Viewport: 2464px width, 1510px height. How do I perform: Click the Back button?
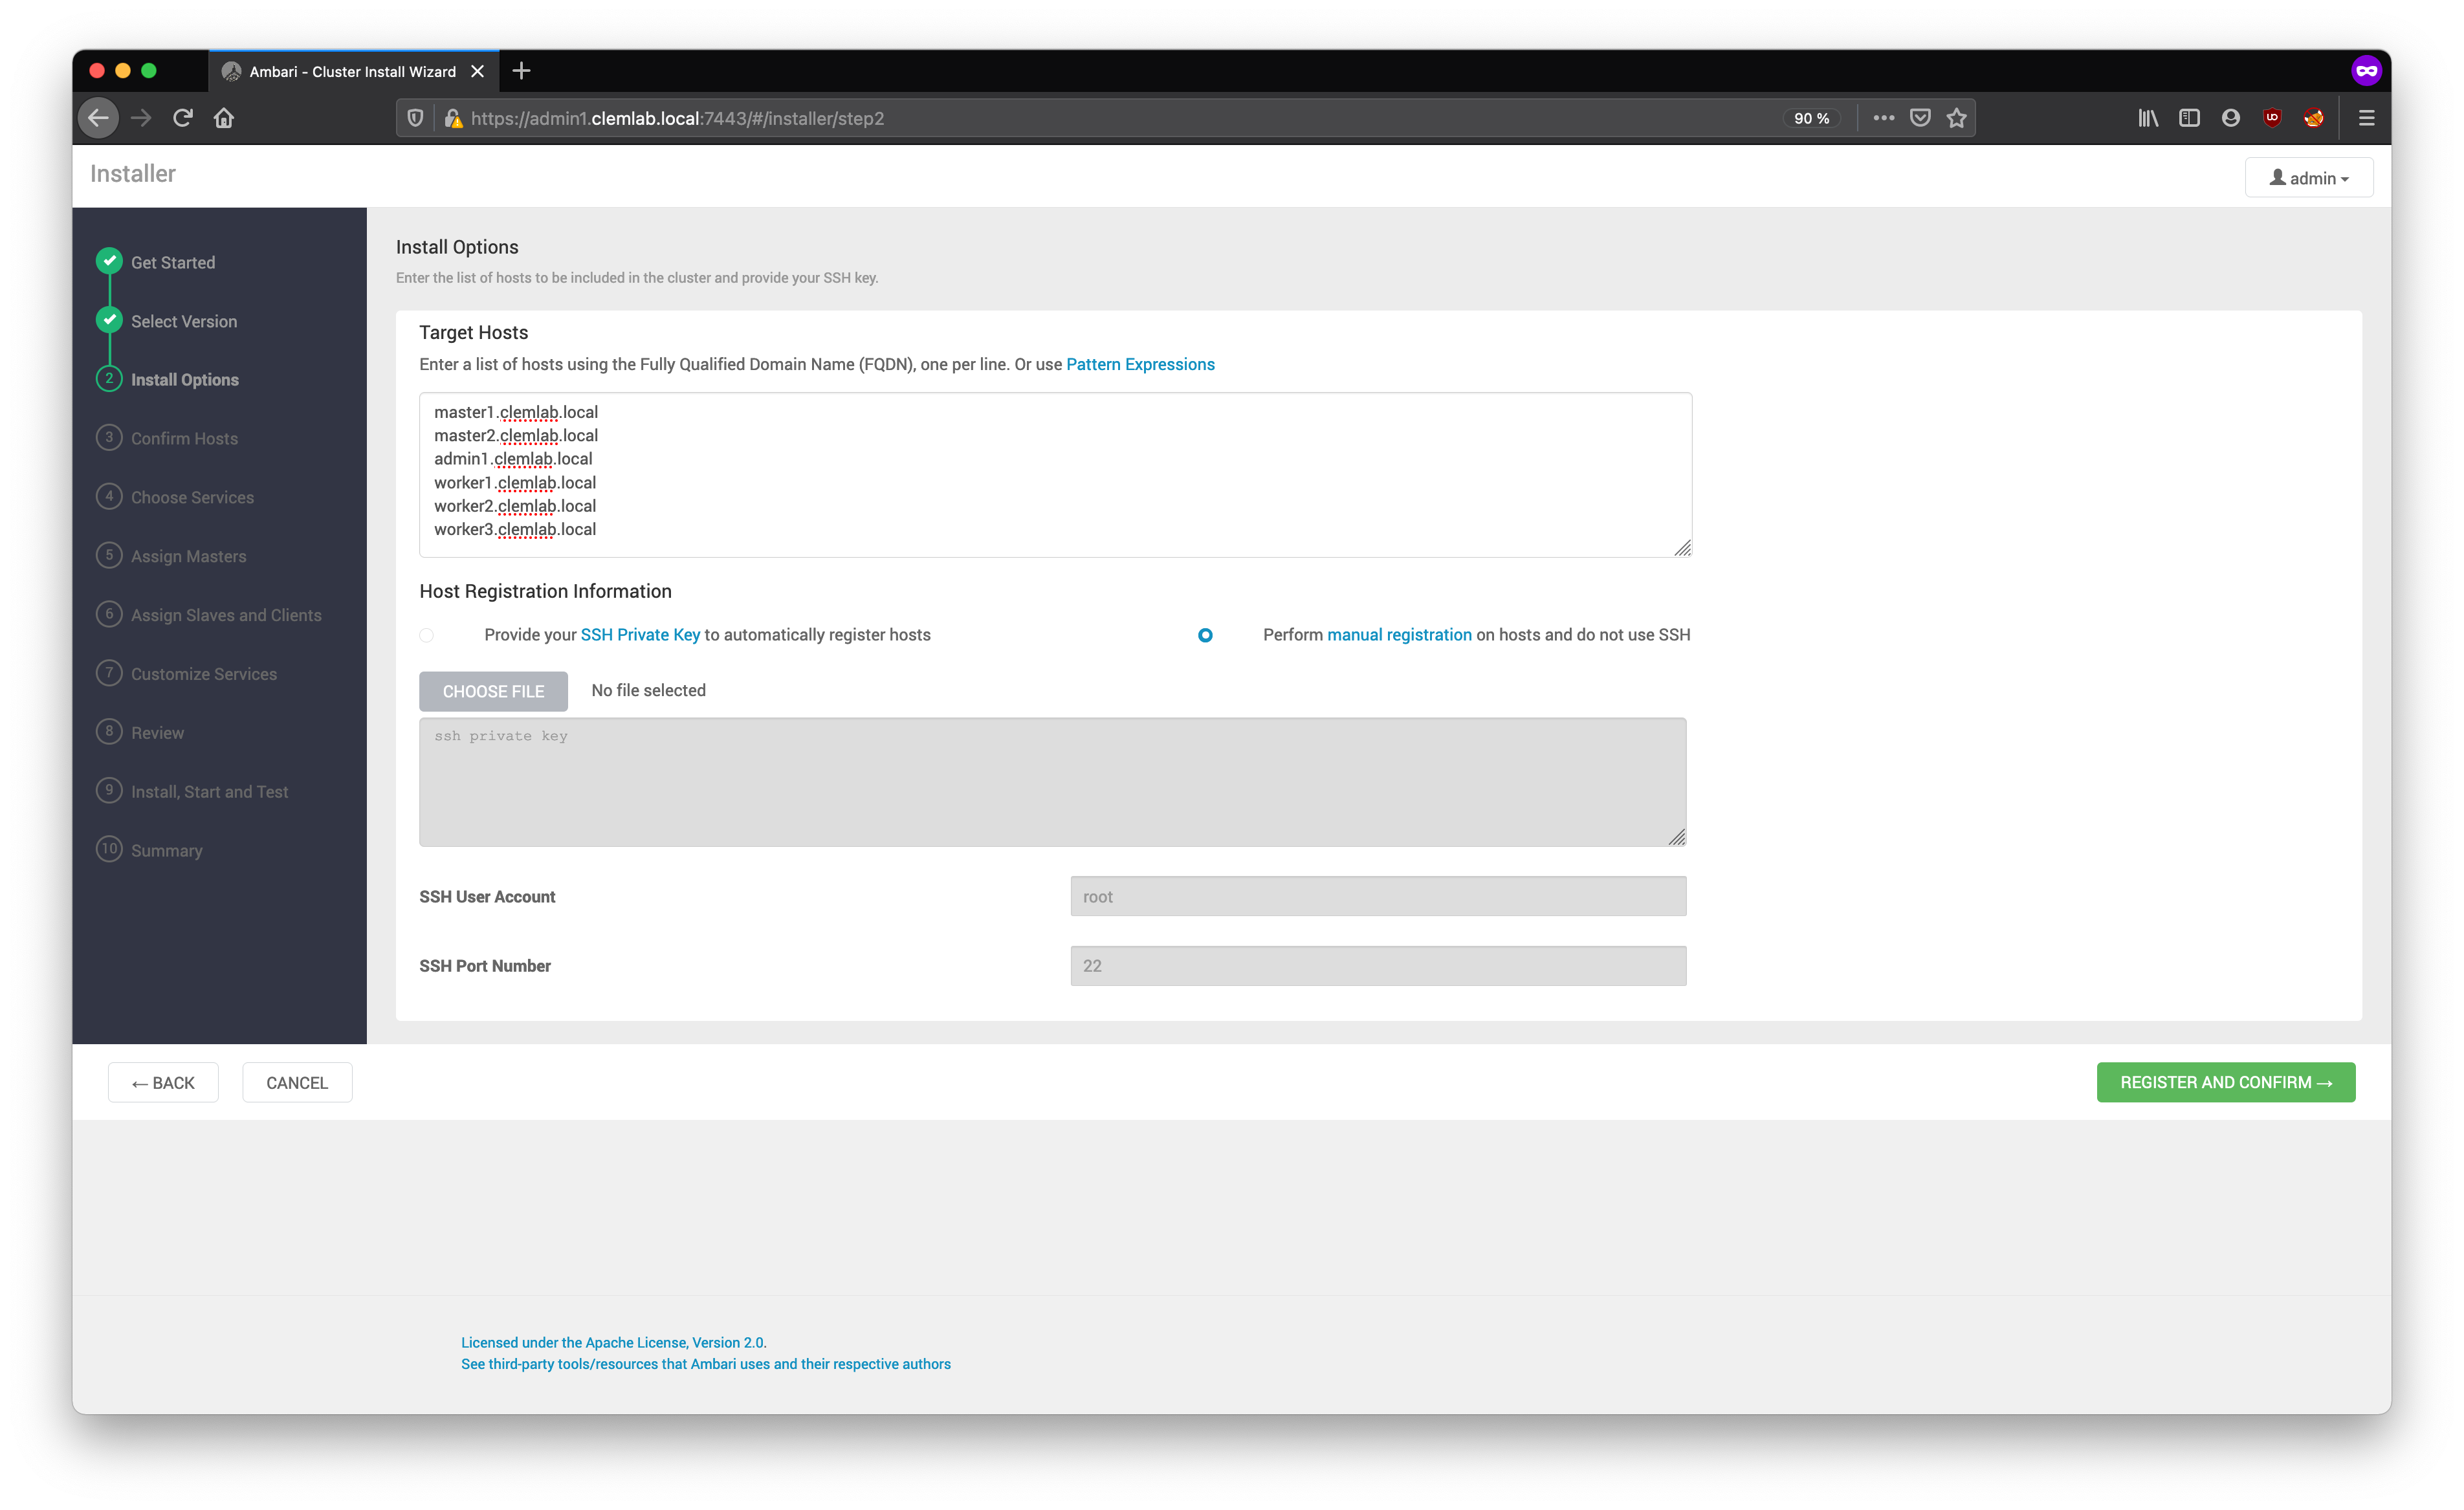[163, 1082]
